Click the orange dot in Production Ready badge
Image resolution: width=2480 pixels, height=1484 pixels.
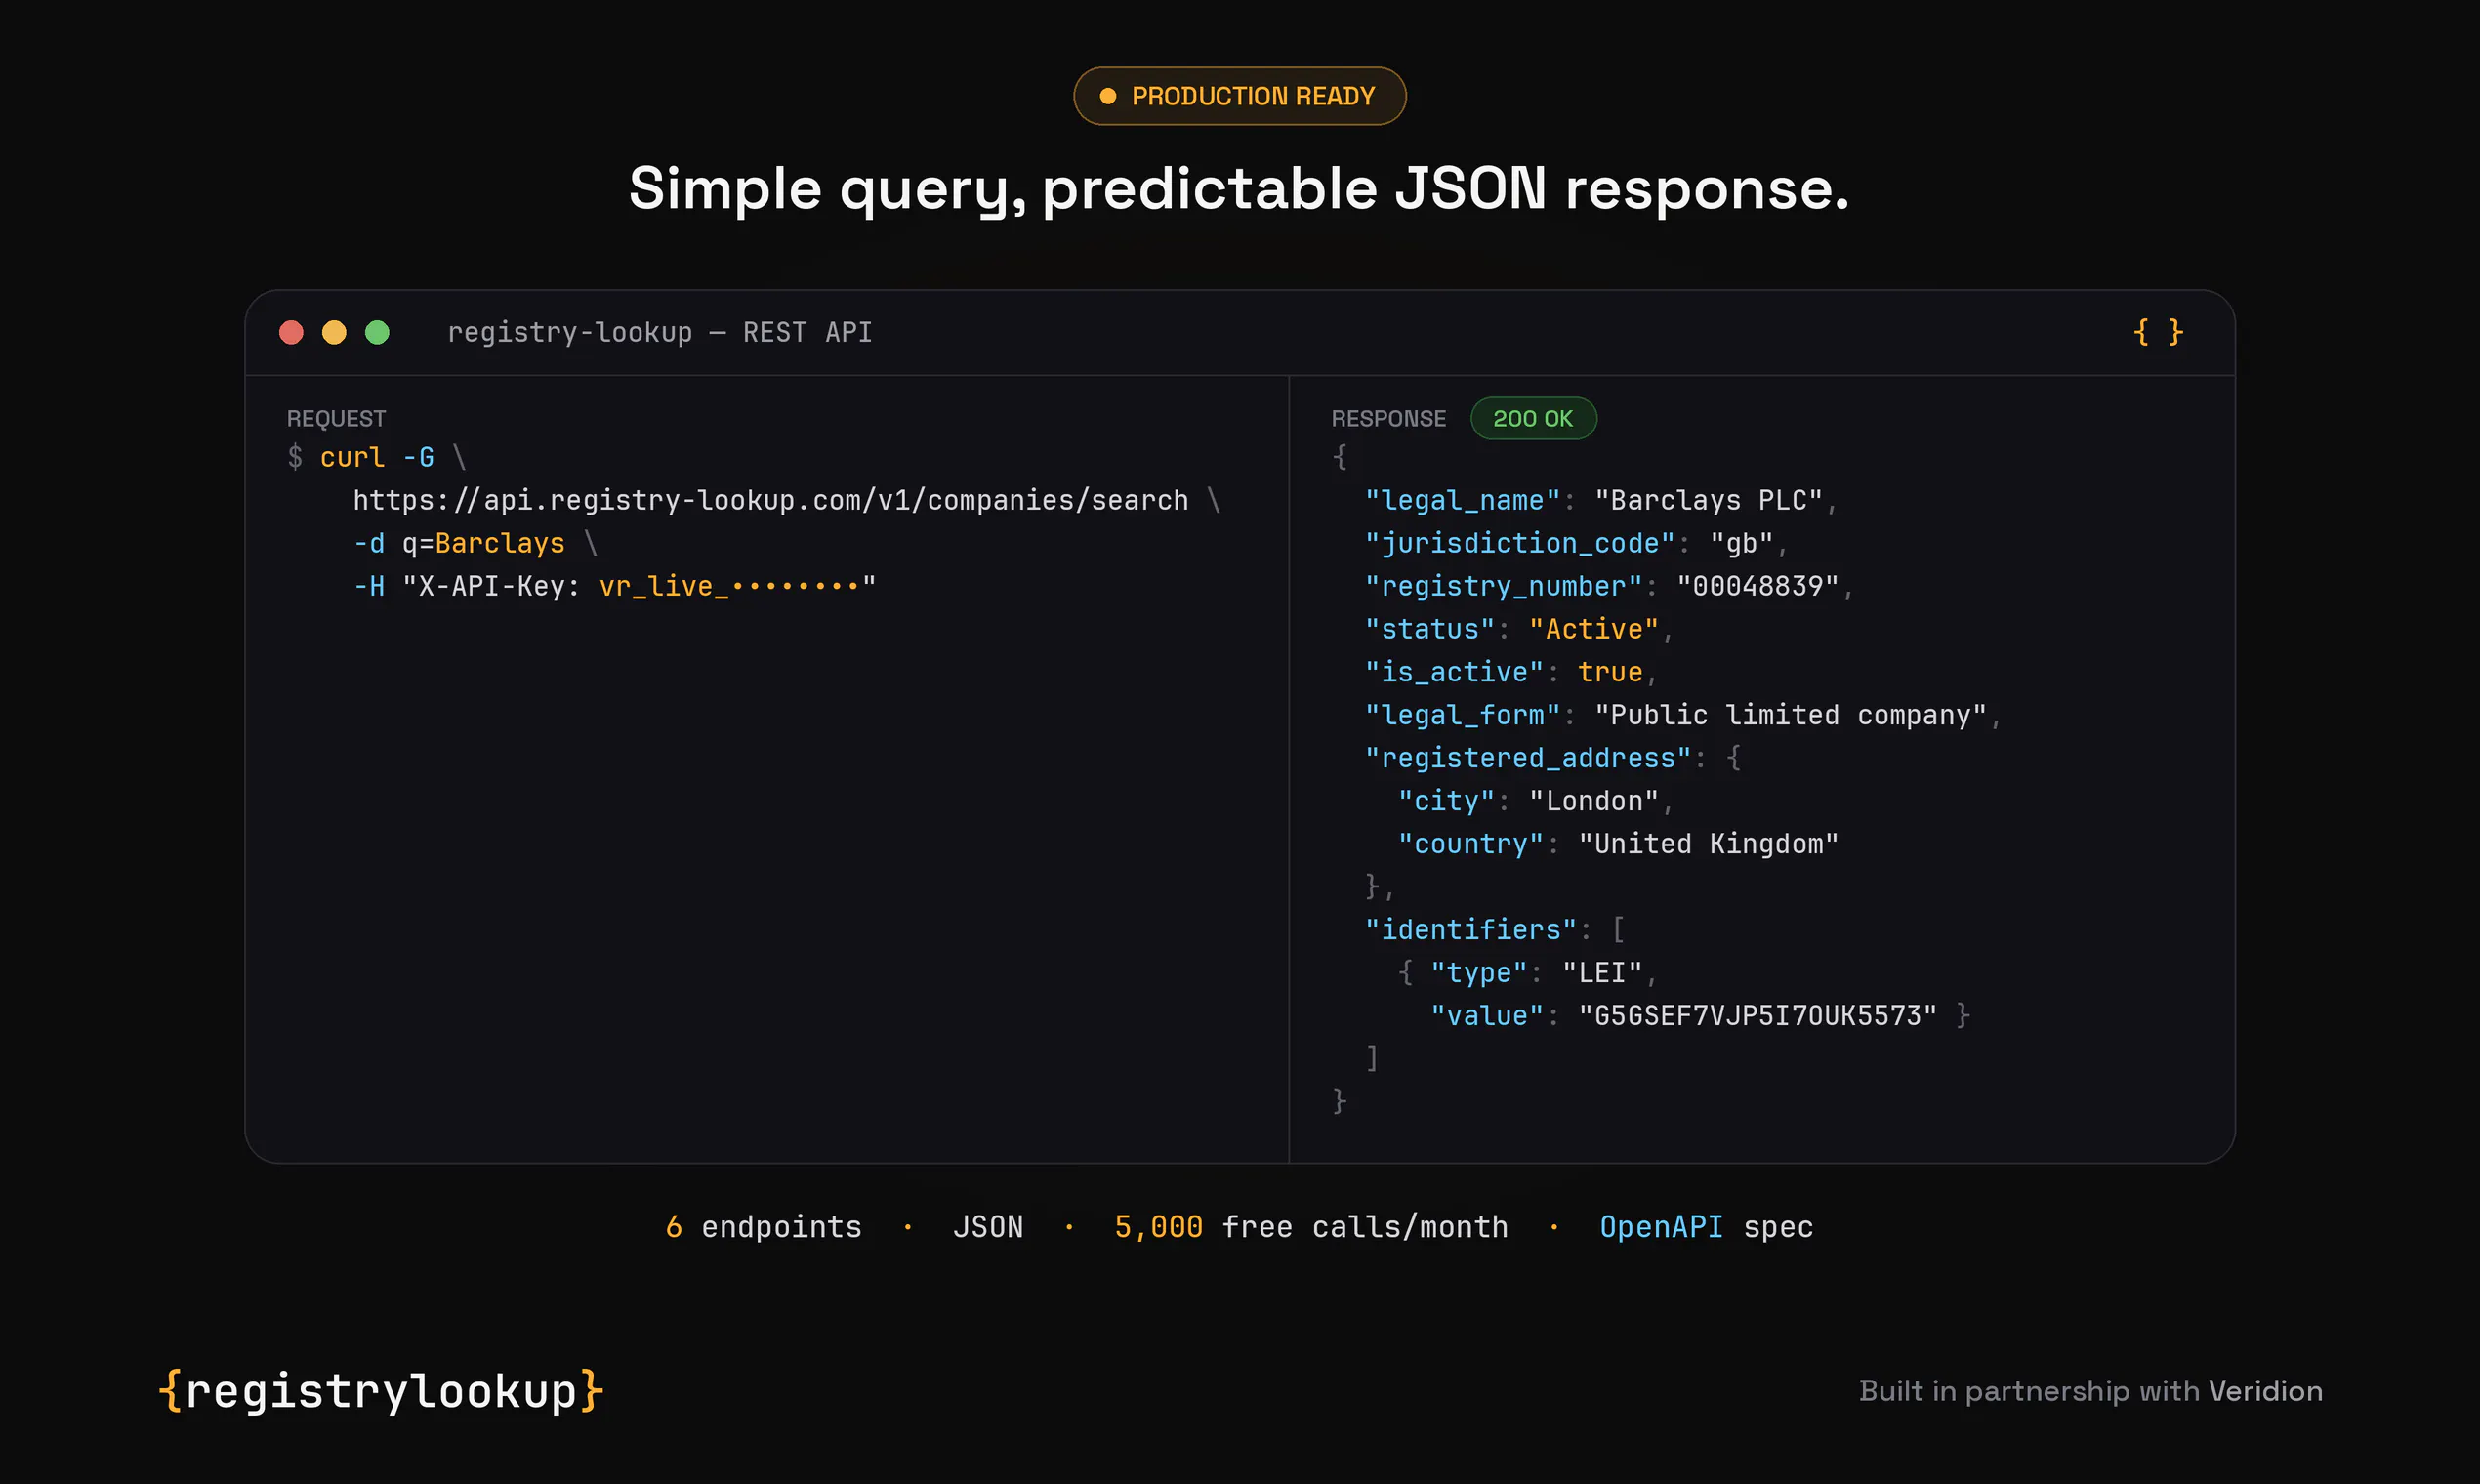point(1107,96)
